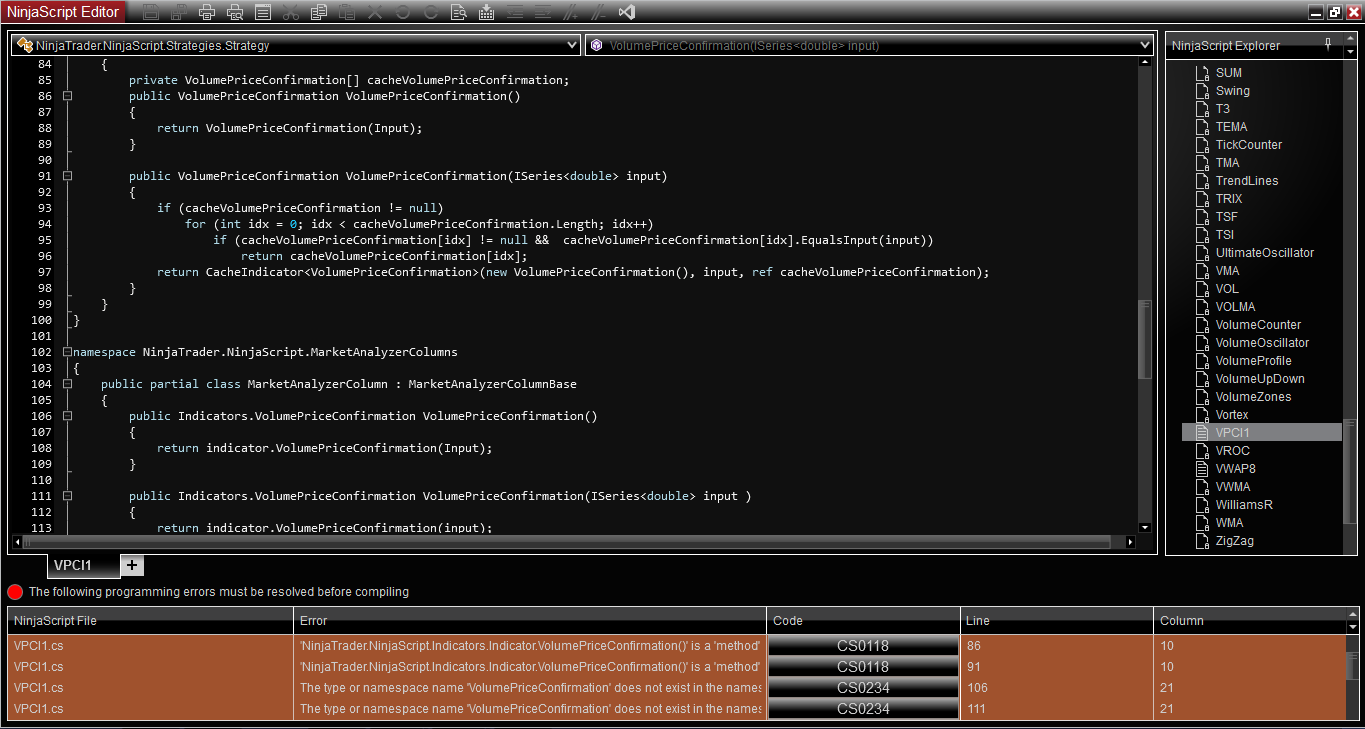The height and width of the screenshot is (729, 1365).
Task: Collapse the class at line 104
Action: (68, 384)
